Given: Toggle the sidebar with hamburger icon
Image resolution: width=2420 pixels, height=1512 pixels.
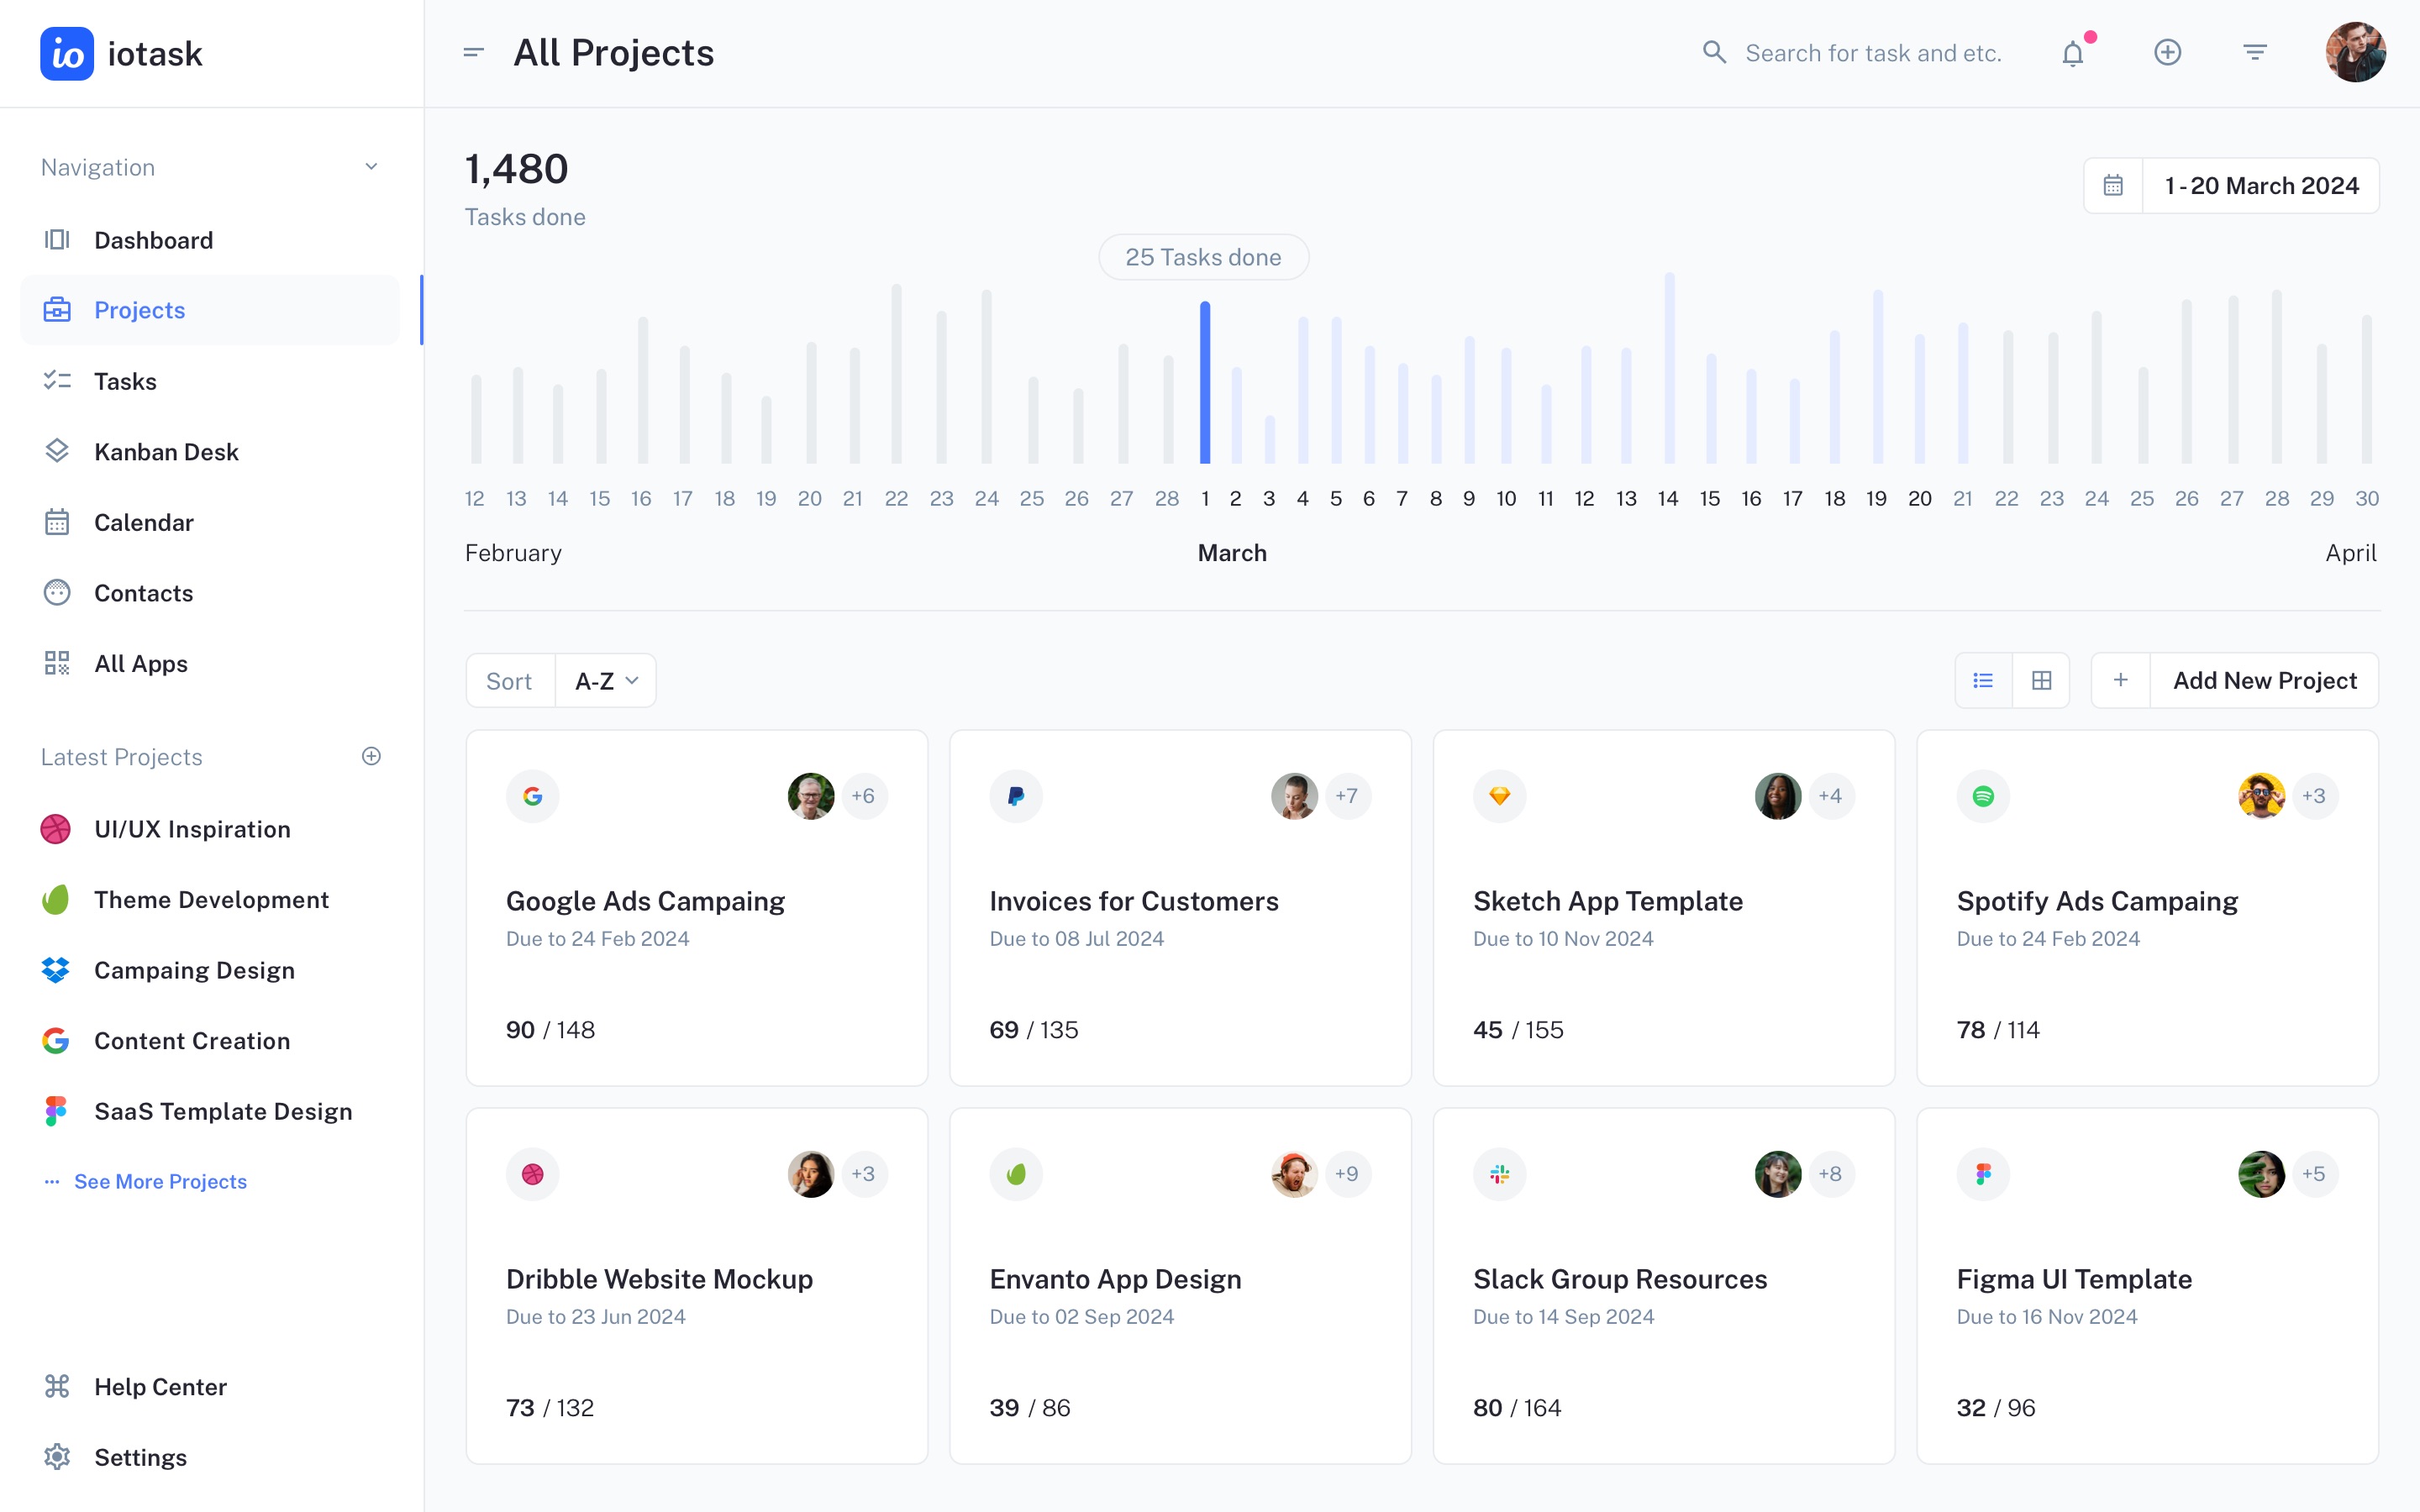Looking at the screenshot, I should (x=474, y=52).
